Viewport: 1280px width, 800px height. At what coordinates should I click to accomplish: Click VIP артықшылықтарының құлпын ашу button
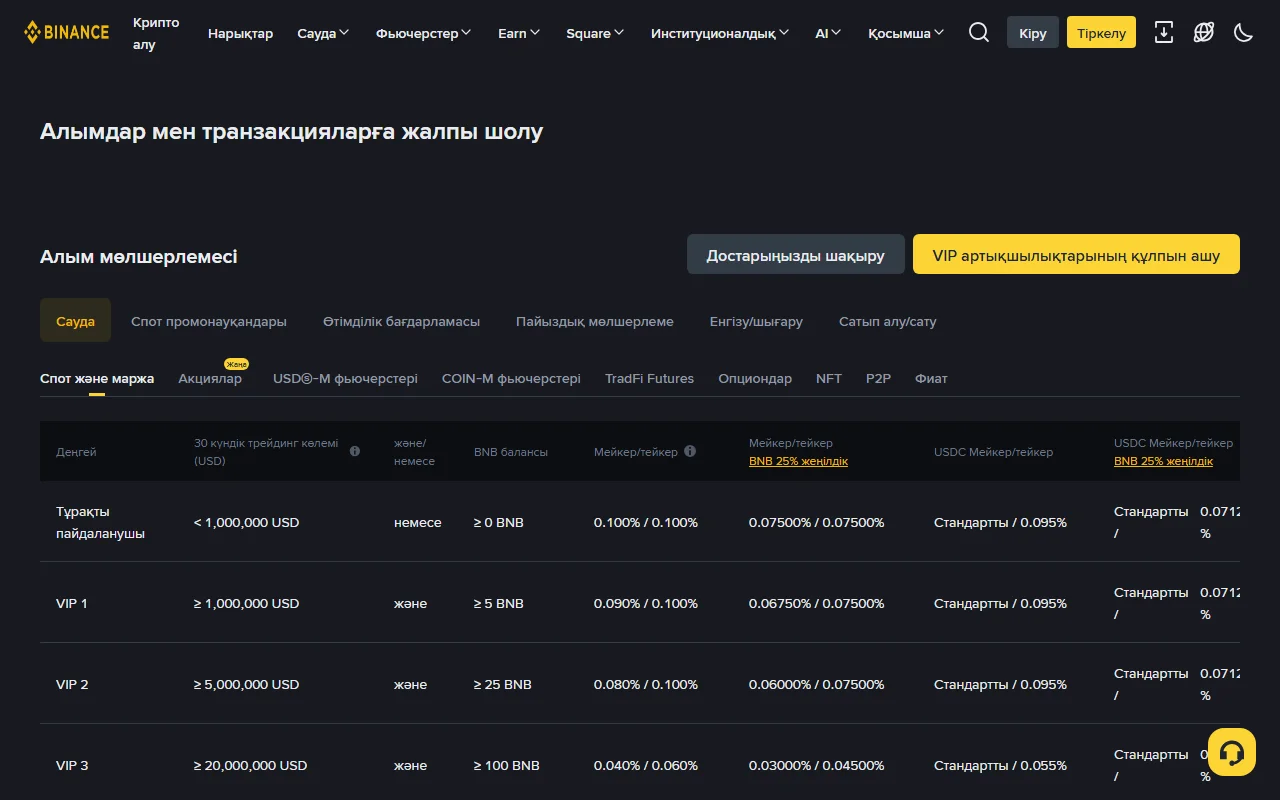point(1076,254)
